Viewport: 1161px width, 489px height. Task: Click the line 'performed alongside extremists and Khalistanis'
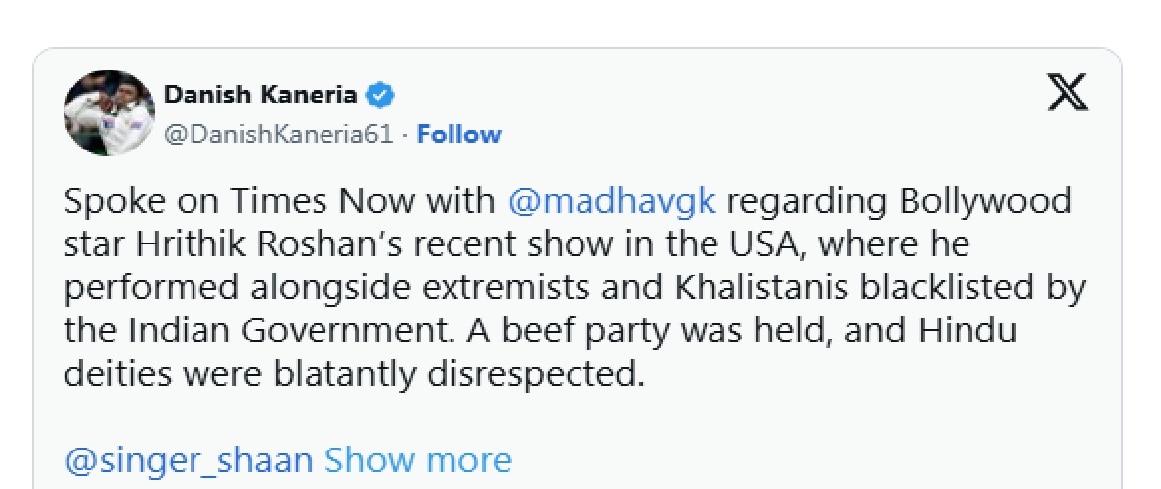[575, 287]
